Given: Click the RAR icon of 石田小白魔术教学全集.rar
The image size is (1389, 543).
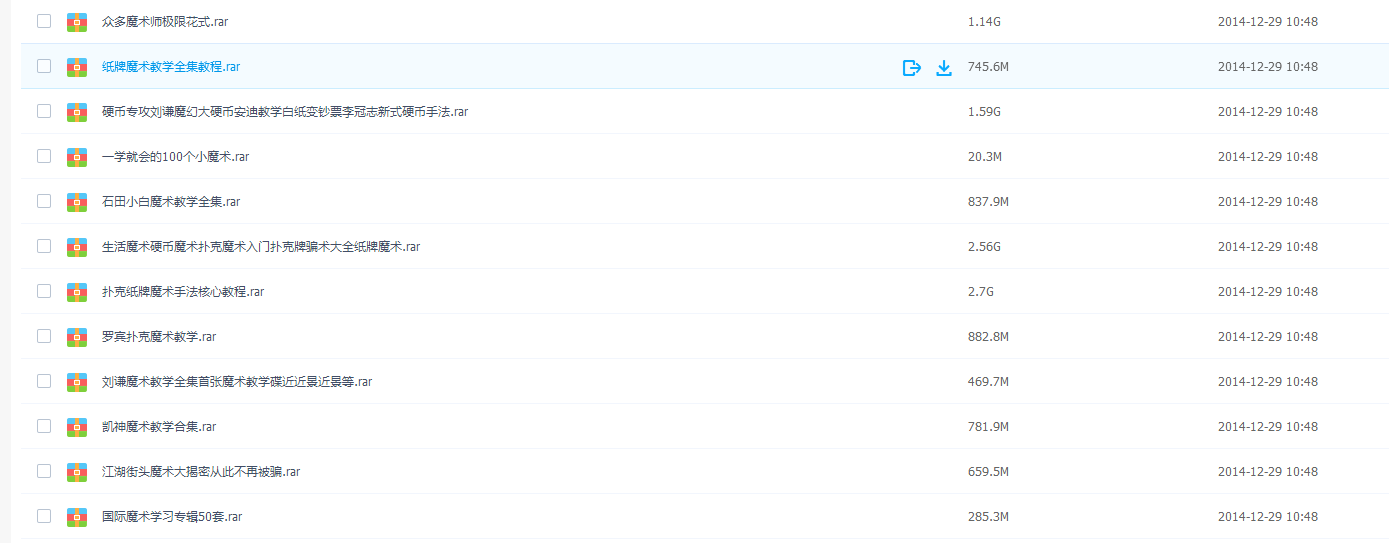Looking at the screenshot, I should click(x=77, y=202).
